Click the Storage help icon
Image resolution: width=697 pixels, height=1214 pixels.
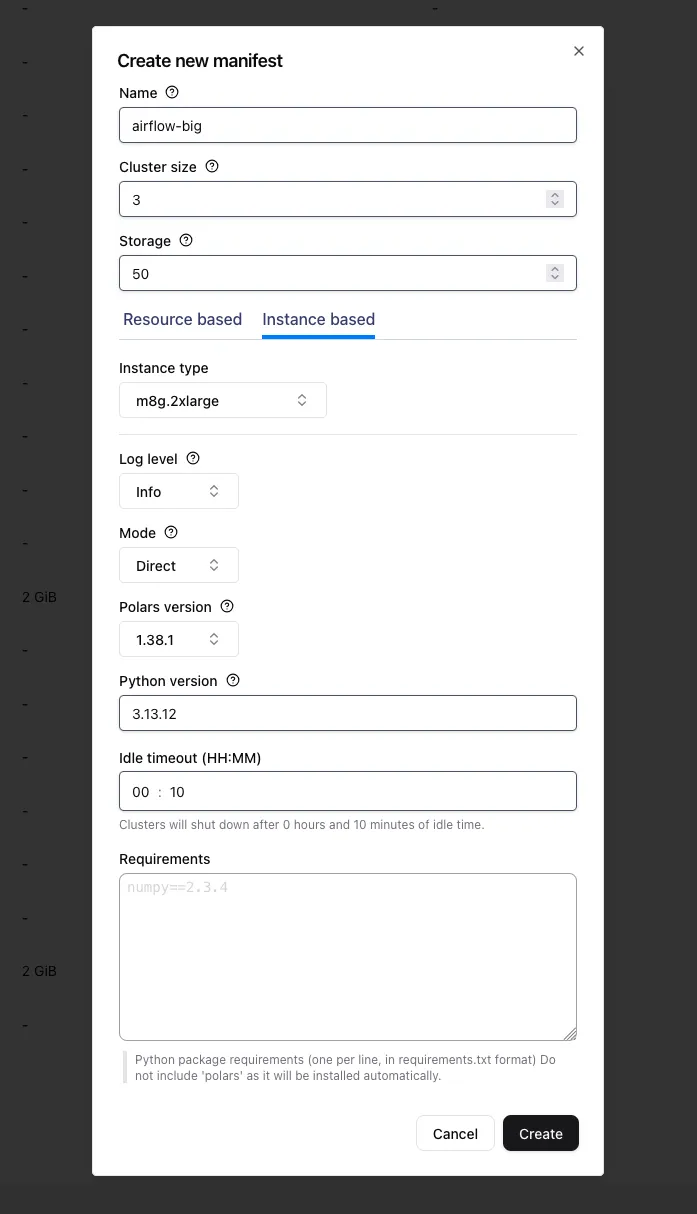[x=186, y=240]
